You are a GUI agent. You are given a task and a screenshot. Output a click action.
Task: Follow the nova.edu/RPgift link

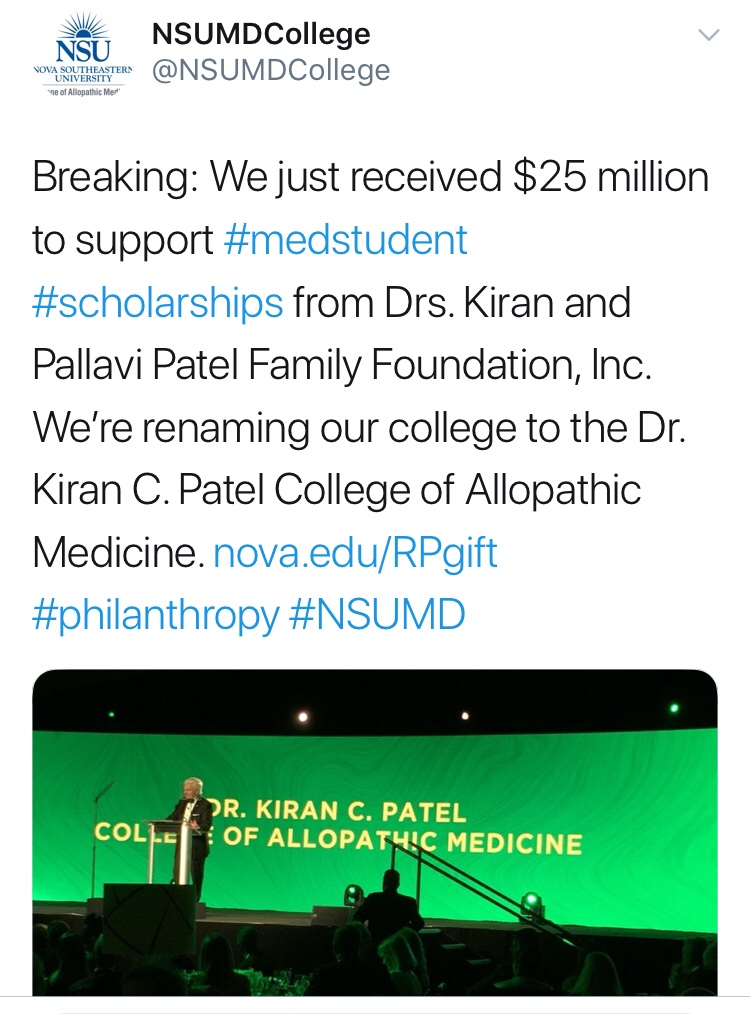tap(355, 552)
